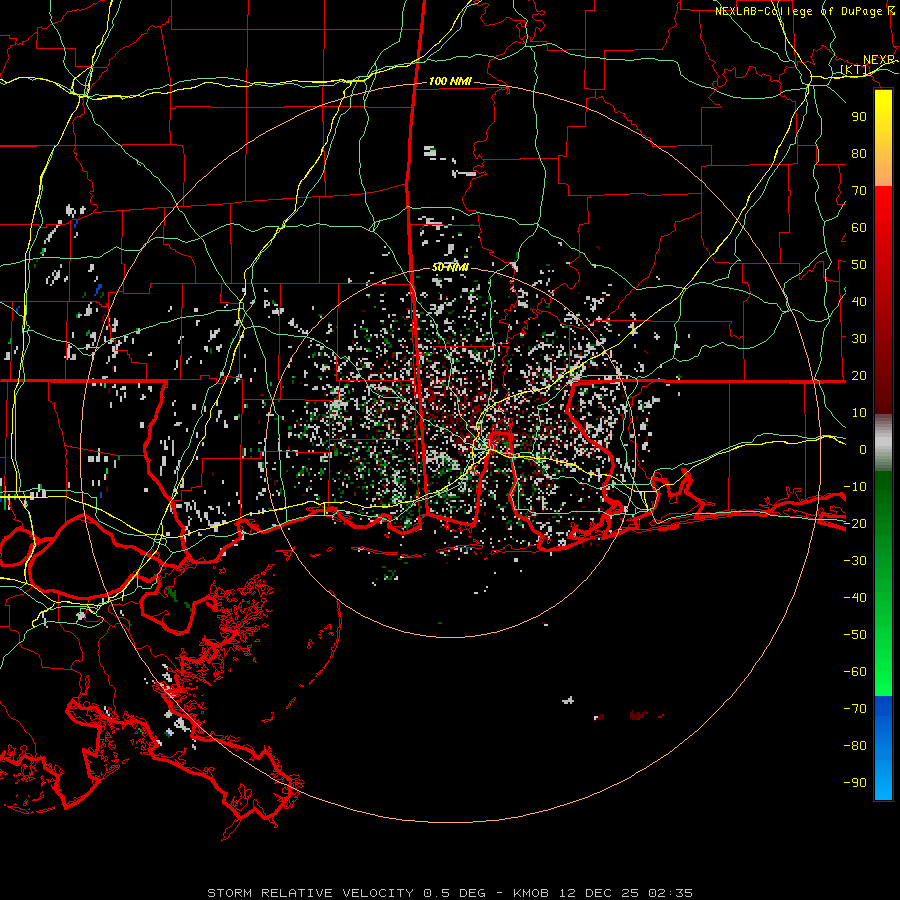The width and height of the screenshot is (900, 900).
Task: Click the -80 value on velocity scale
Action: click(855, 746)
